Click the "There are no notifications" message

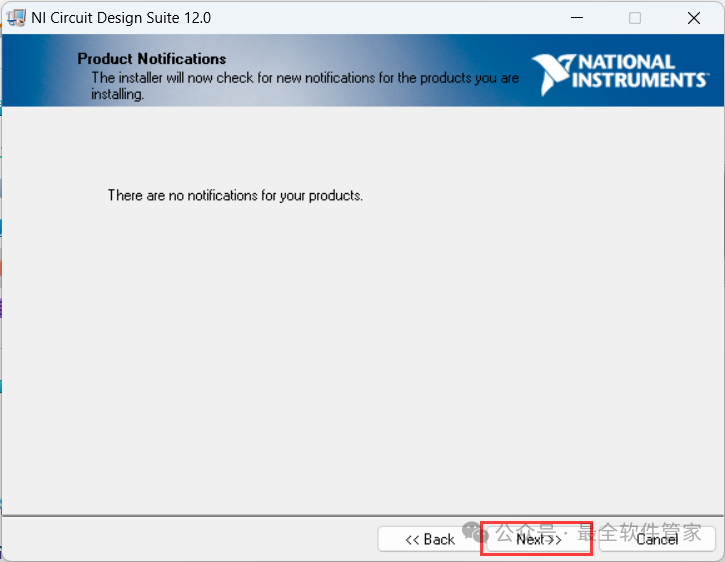click(235, 196)
